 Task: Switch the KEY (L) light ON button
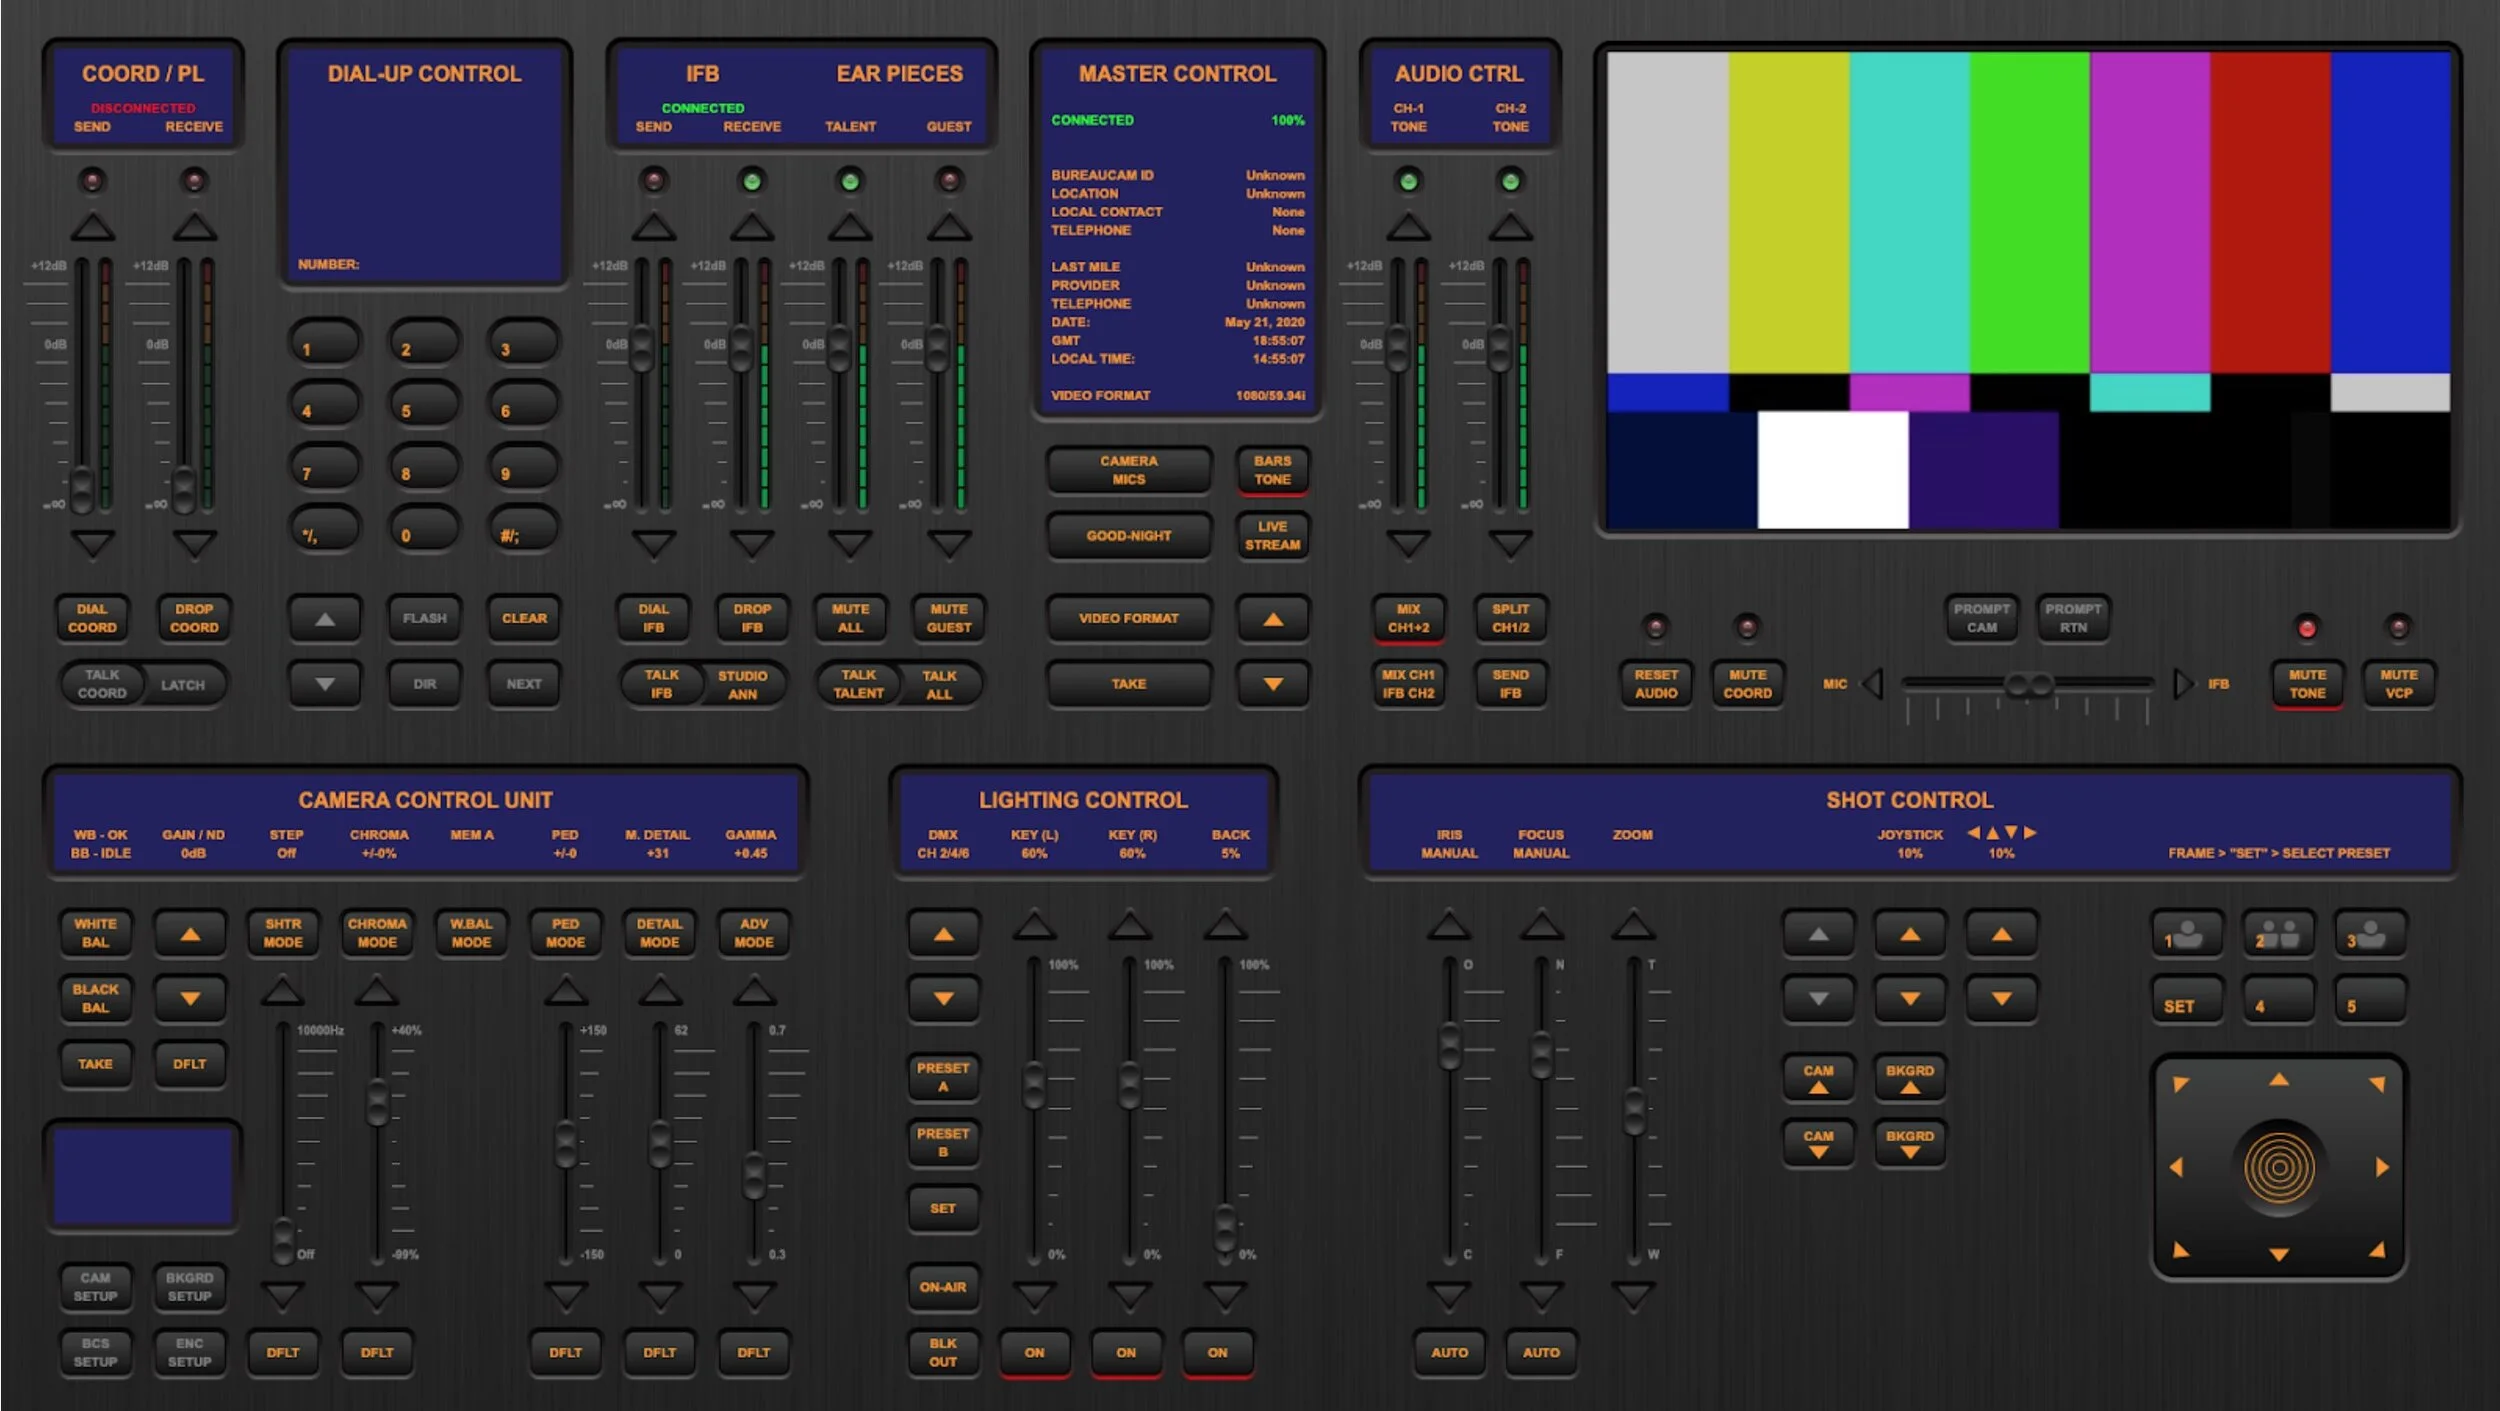[1034, 1352]
